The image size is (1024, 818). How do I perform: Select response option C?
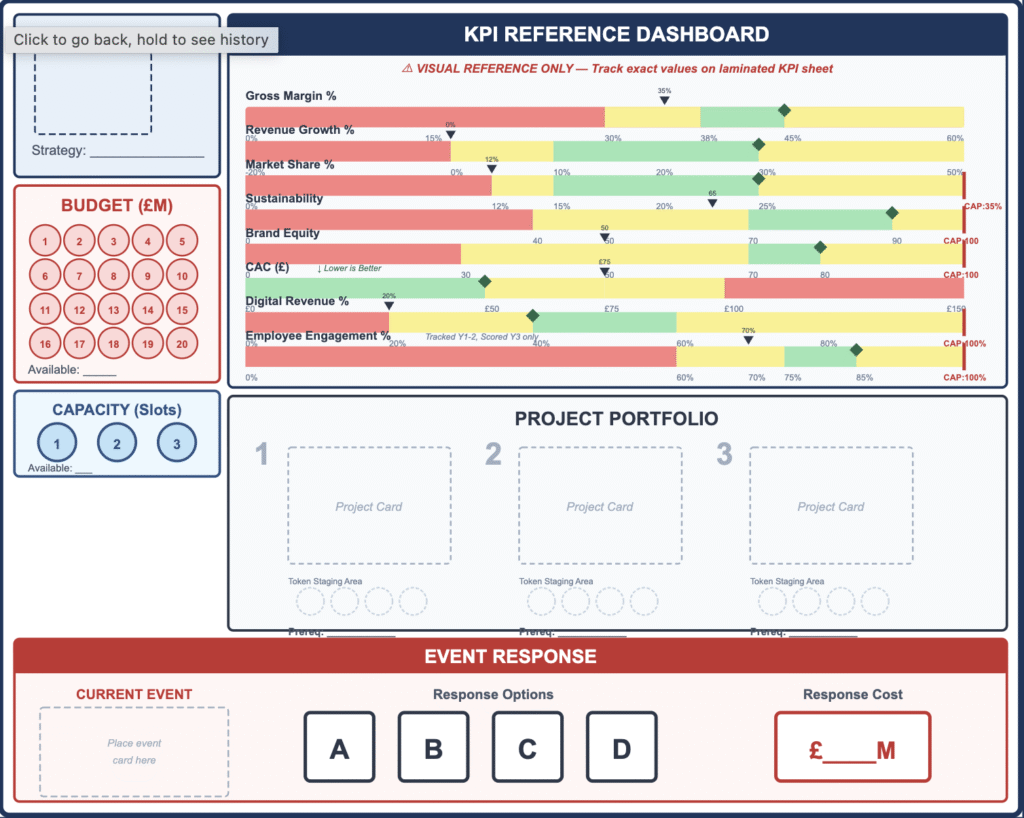[527, 747]
